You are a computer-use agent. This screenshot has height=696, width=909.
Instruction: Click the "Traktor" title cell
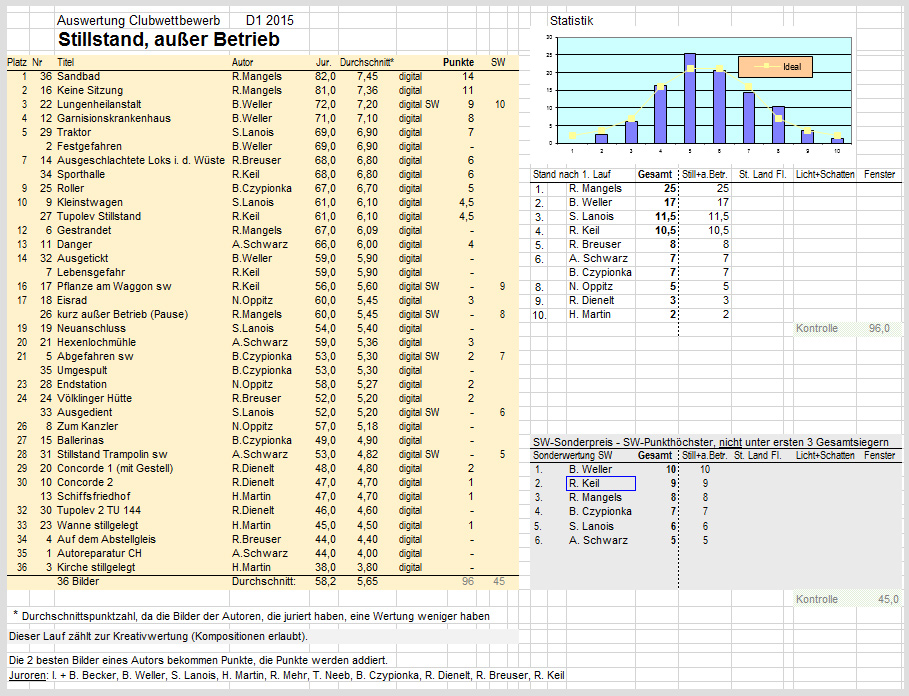[x=74, y=132]
